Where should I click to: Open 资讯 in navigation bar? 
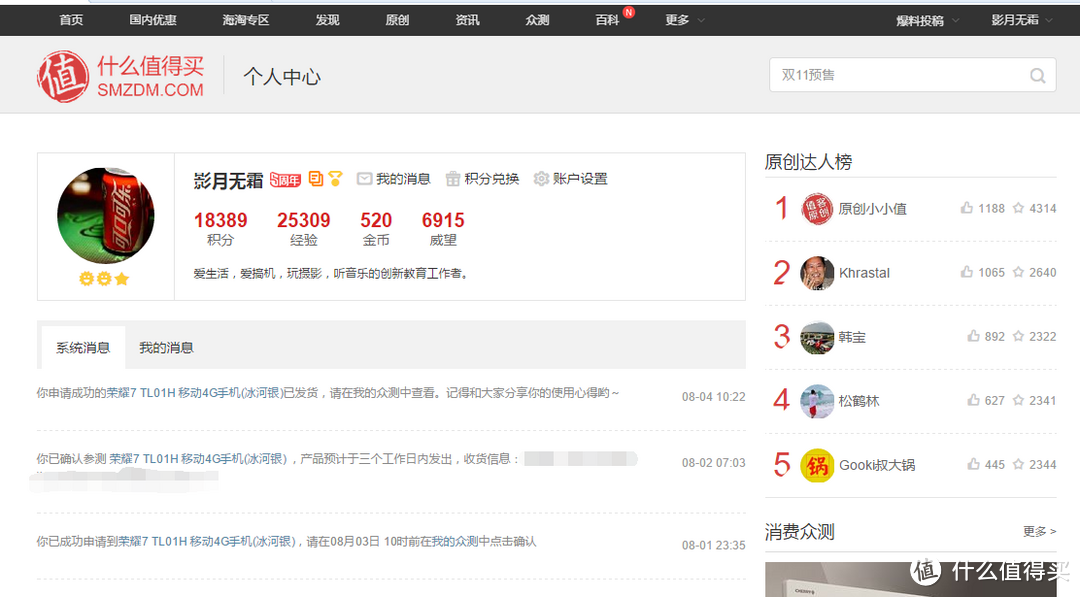coord(467,20)
